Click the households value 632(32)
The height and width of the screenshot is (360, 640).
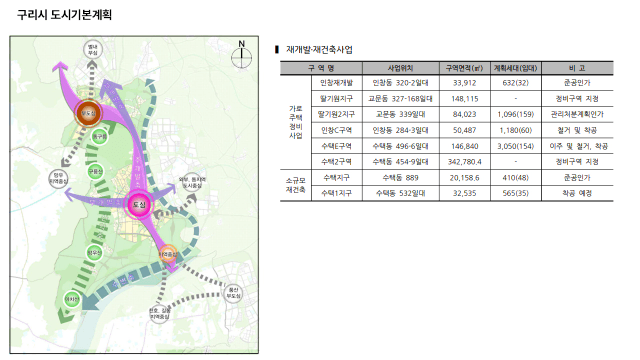[516, 83]
